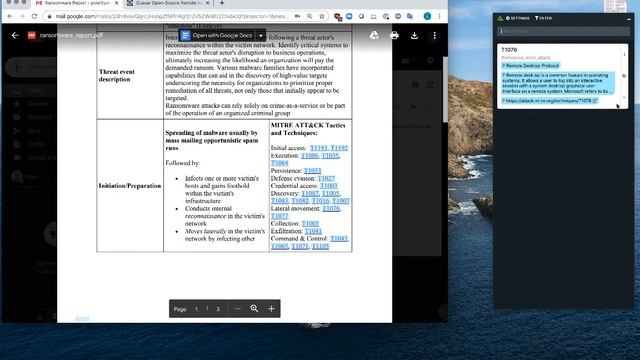Click the red PDF file icon
The height and width of the screenshot is (360, 640).
coord(31,36)
